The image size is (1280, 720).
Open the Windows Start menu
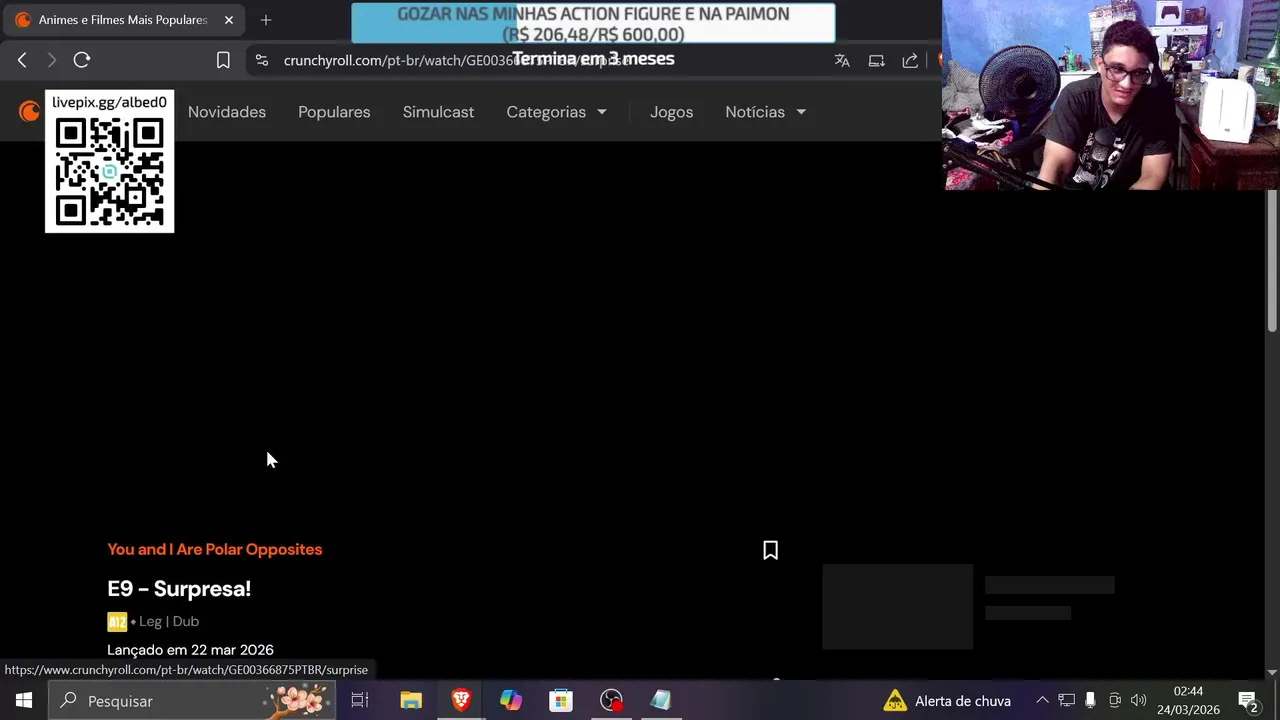coord(24,701)
